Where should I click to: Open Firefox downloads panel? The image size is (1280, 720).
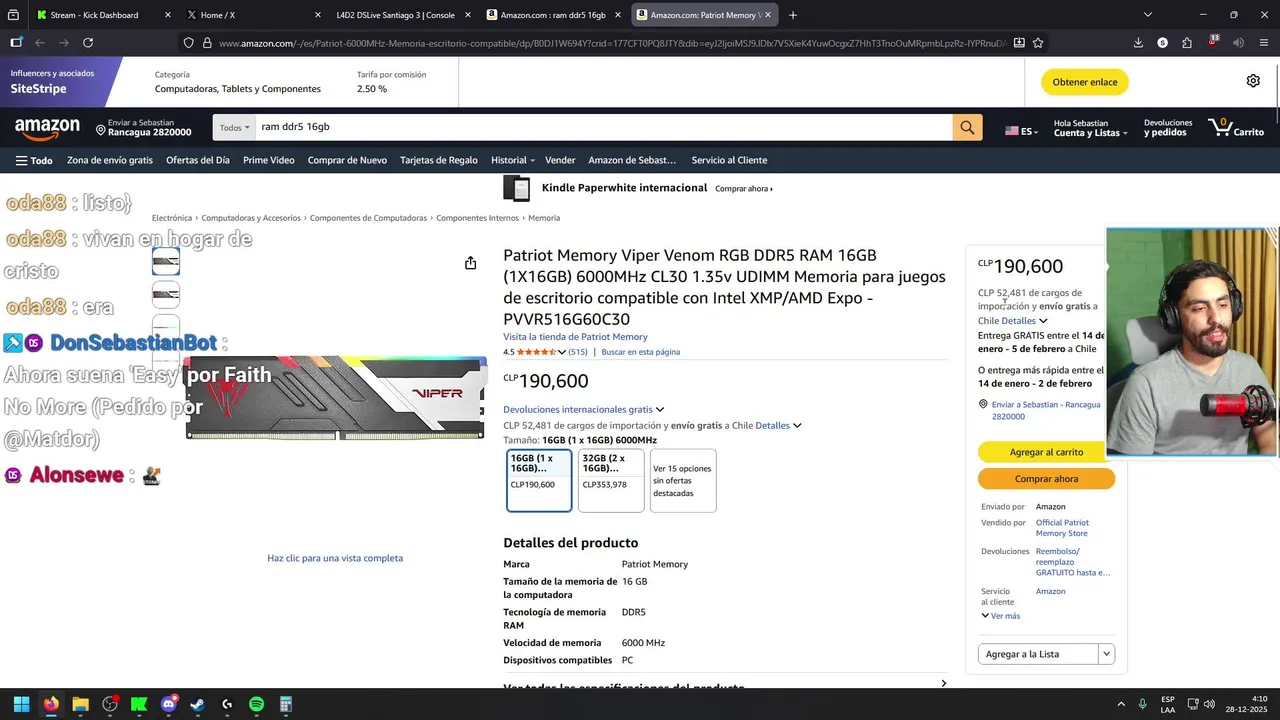(1138, 43)
